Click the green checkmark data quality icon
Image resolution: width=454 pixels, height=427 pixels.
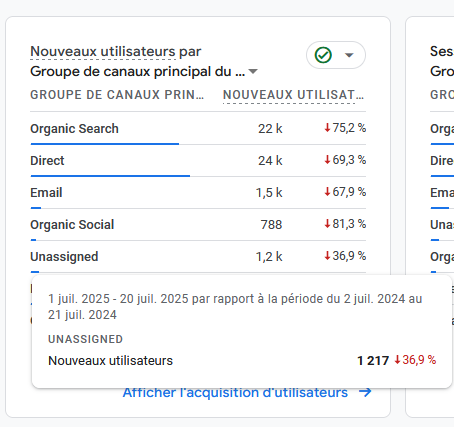(x=323, y=55)
